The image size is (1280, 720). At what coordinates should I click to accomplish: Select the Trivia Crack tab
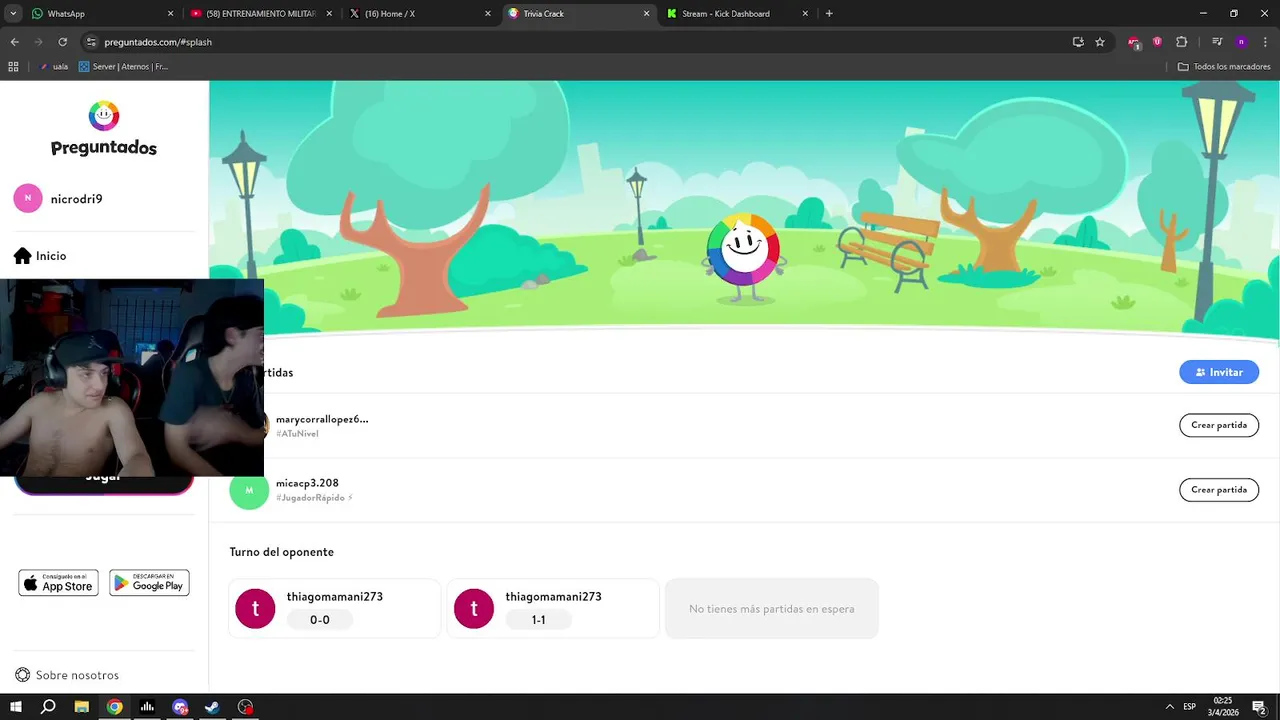[x=578, y=14]
